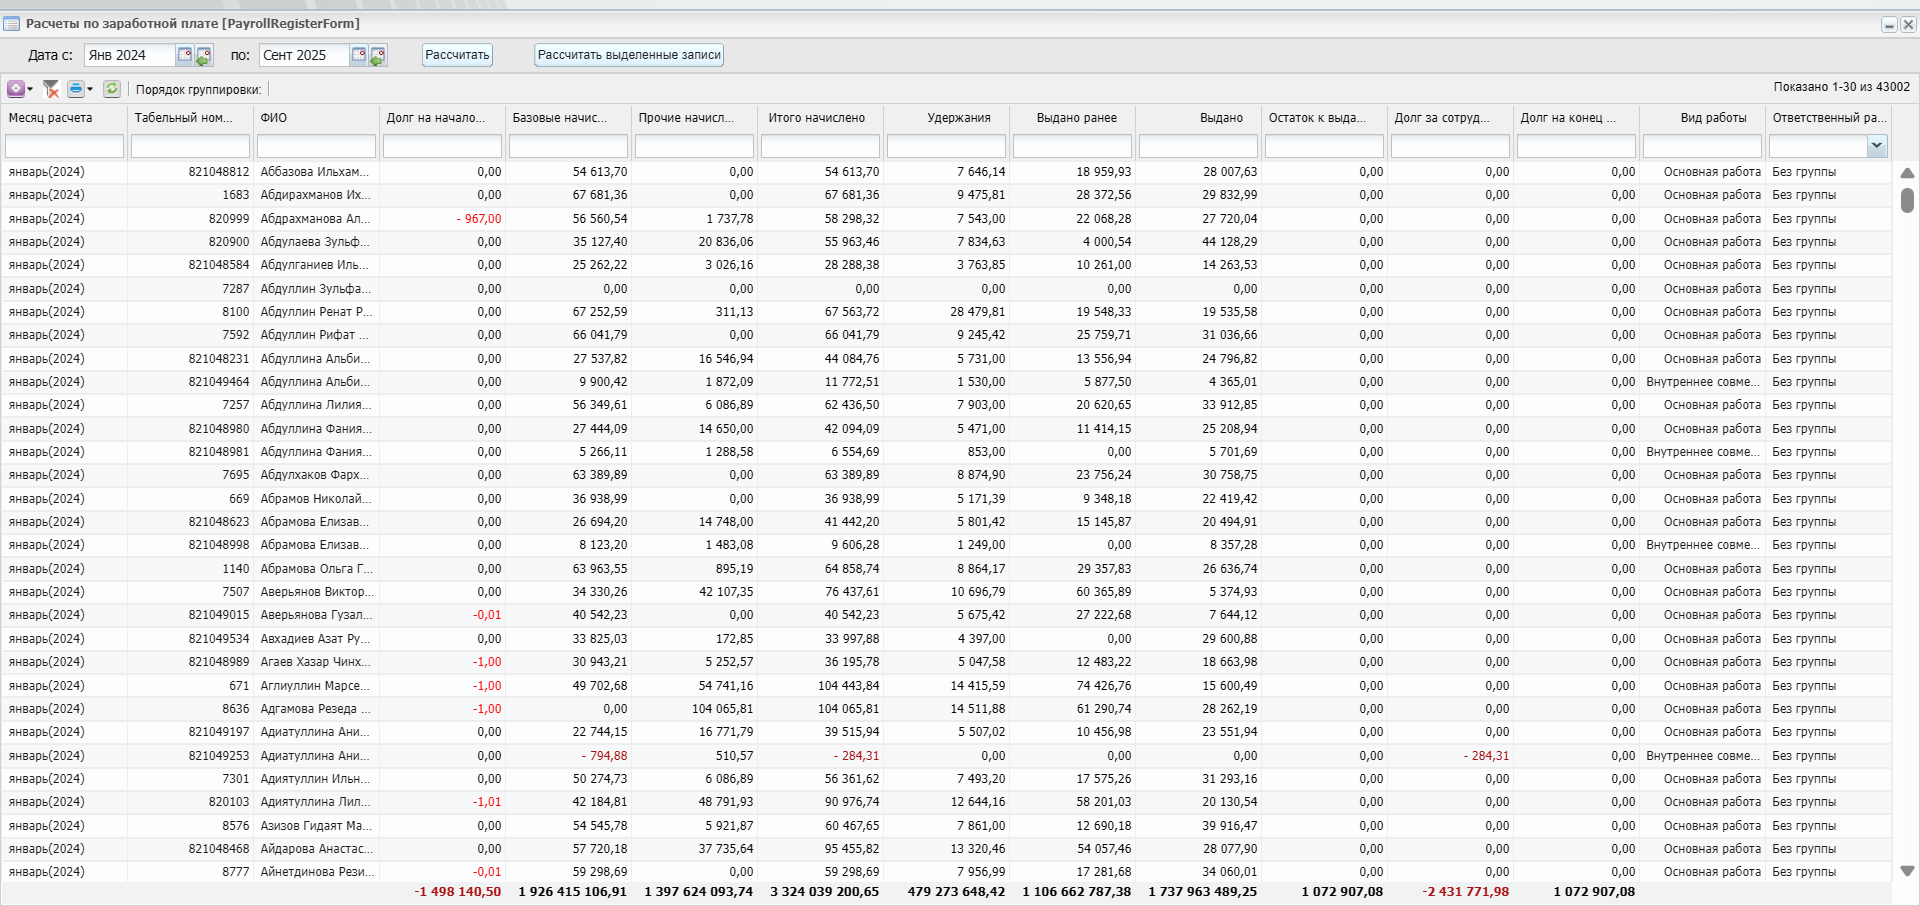1920x906 pixels.
Task: Select the row for Аббазова Ильхам...
Action: pyautogui.click(x=946, y=172)
